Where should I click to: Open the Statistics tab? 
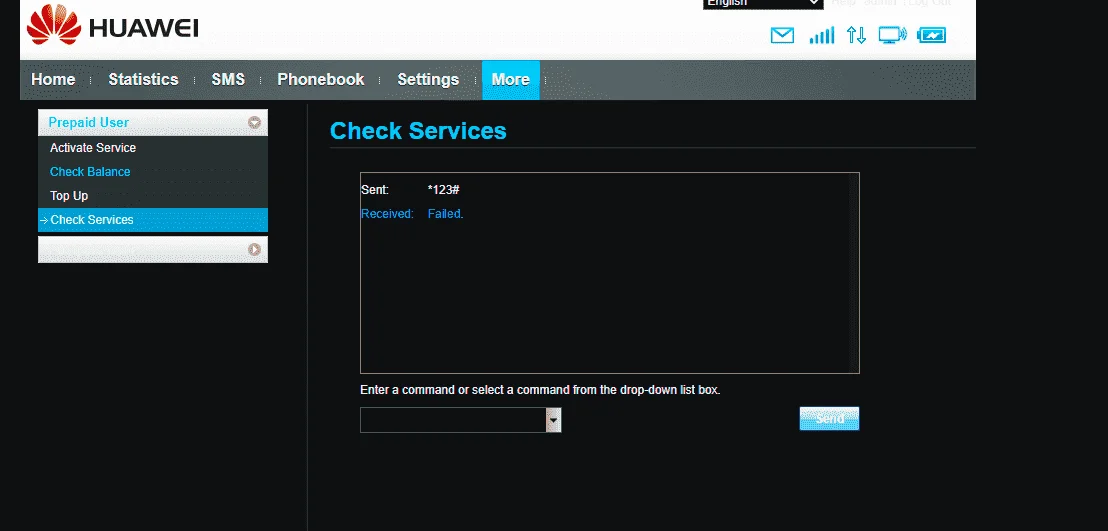[143, 80]
